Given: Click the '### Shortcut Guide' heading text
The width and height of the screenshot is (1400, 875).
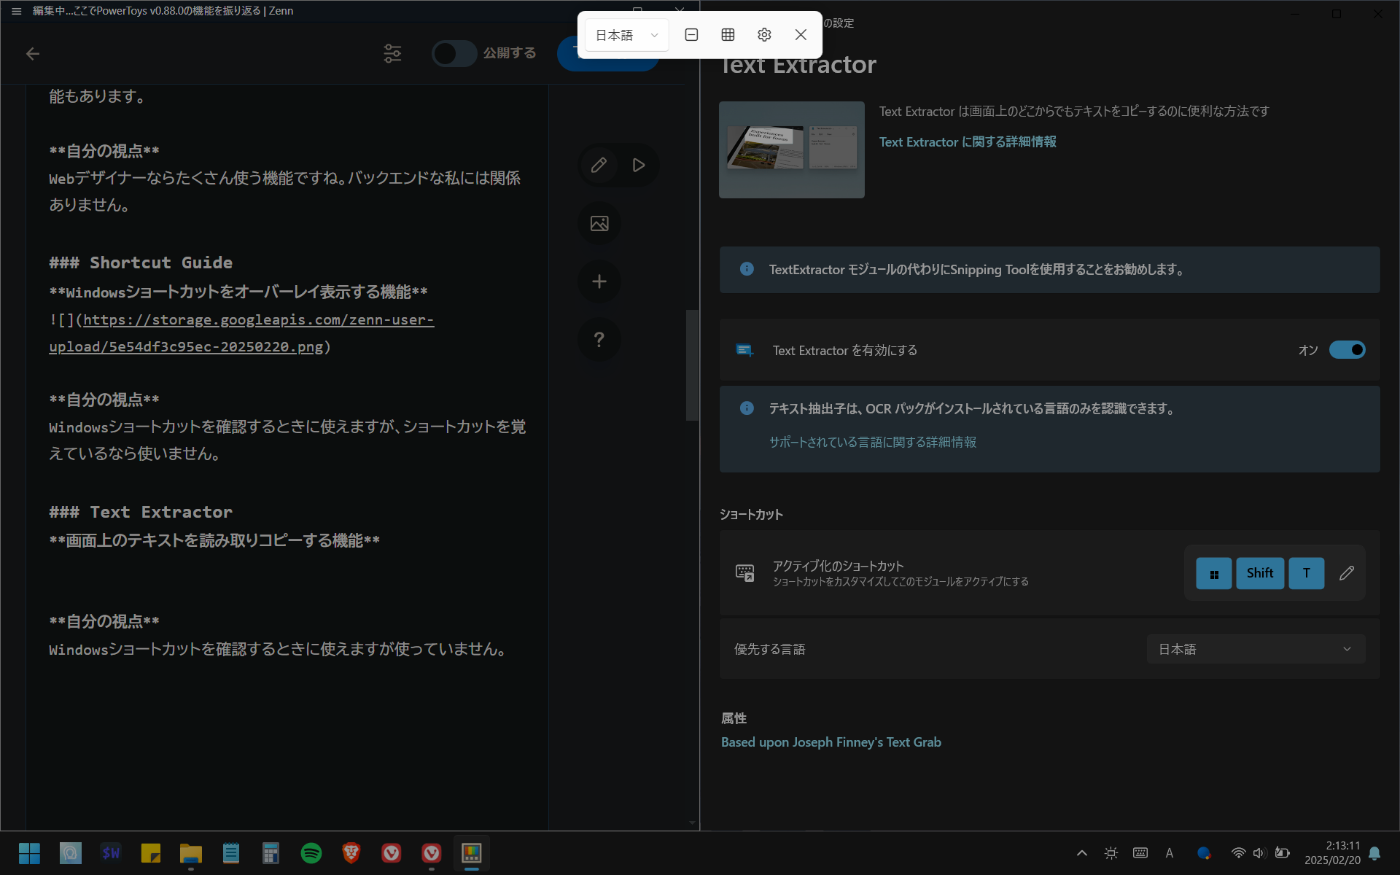Looking at the screenshot, I should pos(141,262).
